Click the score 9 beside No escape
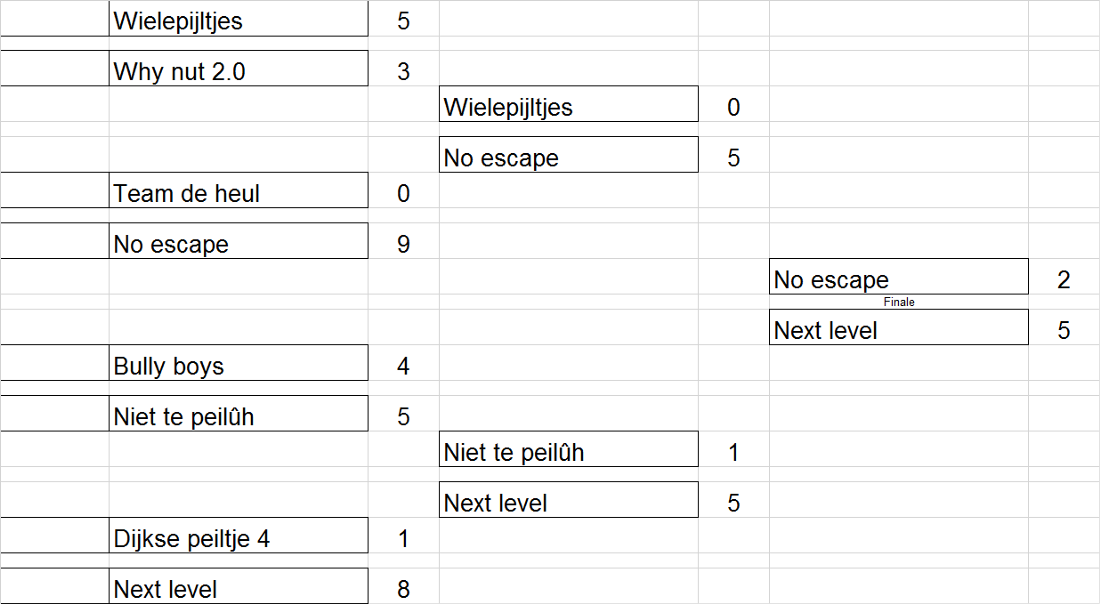This screenshot has height=604, width=1100. pyautogui.click(x=403, y=241)
